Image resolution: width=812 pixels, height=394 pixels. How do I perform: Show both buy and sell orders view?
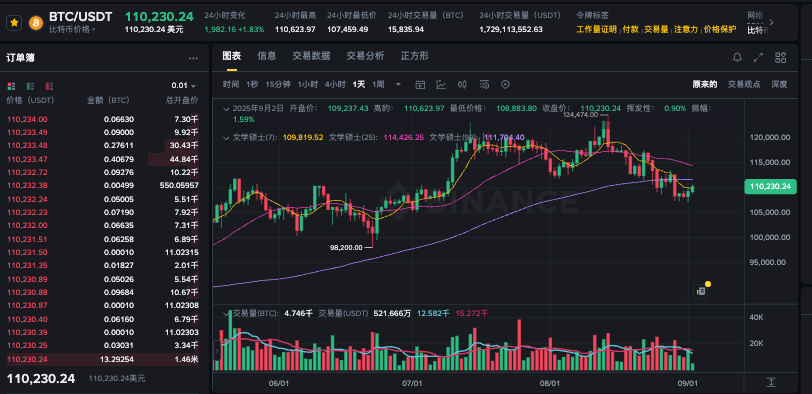pos(11,86)
